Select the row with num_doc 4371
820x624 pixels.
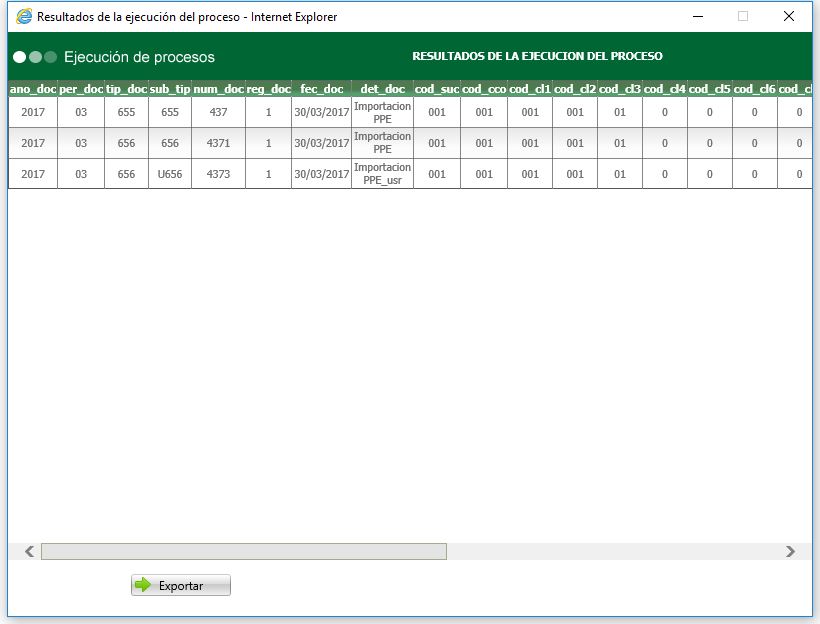(x=218, y=143)
